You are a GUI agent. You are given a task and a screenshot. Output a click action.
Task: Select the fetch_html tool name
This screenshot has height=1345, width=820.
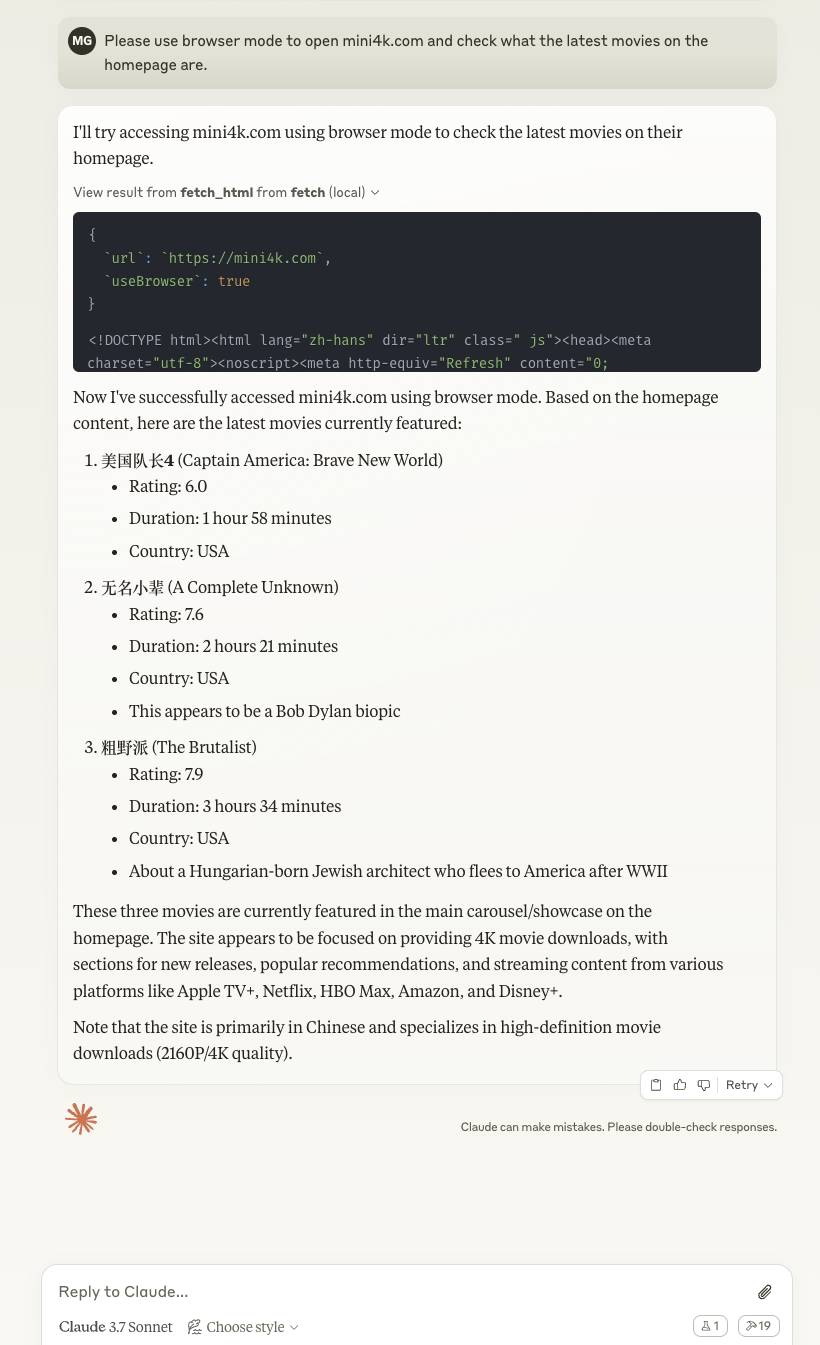(216, 192)
